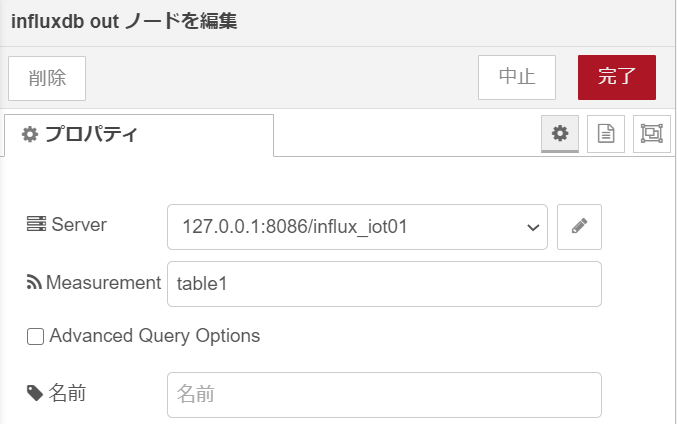This screenshot has height=424, width=677.
Task: Cancel editing with 中止 button
Action: 517,77
